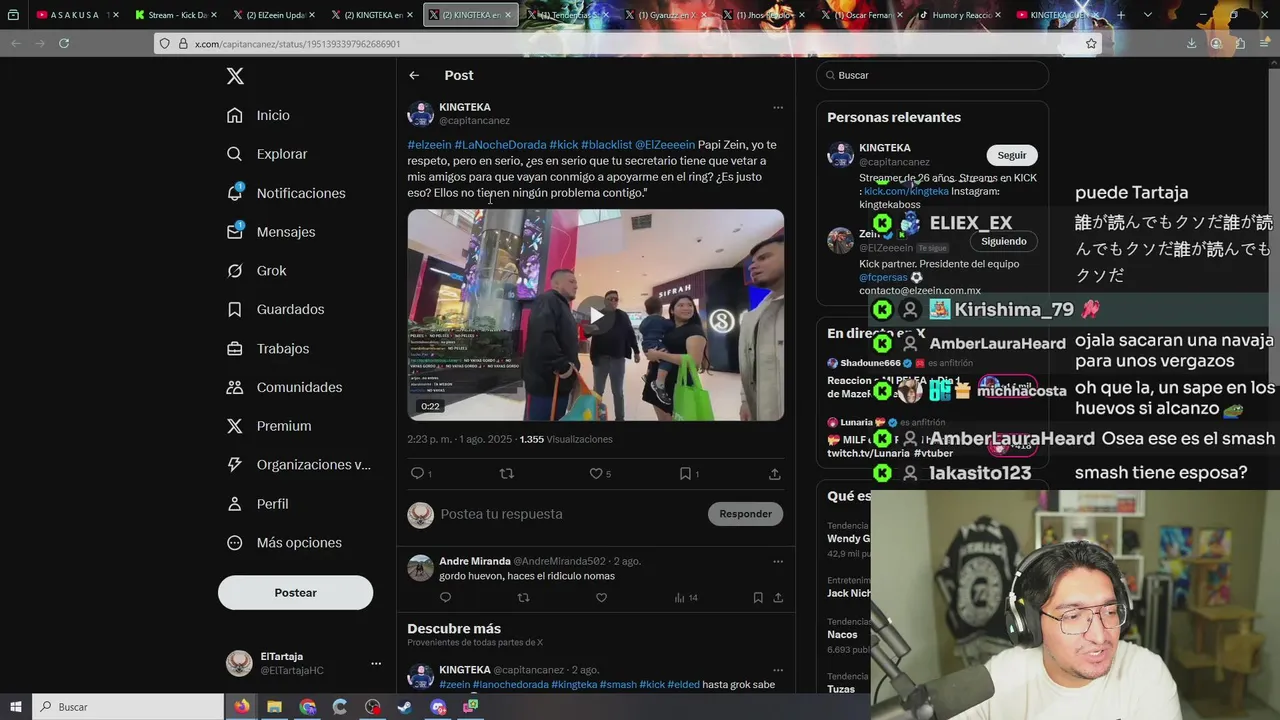Click the browser address bar URL

(x=297, y=44)
